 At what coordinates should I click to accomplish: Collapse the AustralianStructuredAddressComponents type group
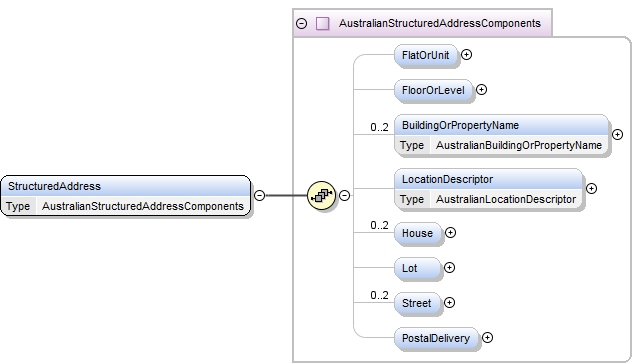302,23
